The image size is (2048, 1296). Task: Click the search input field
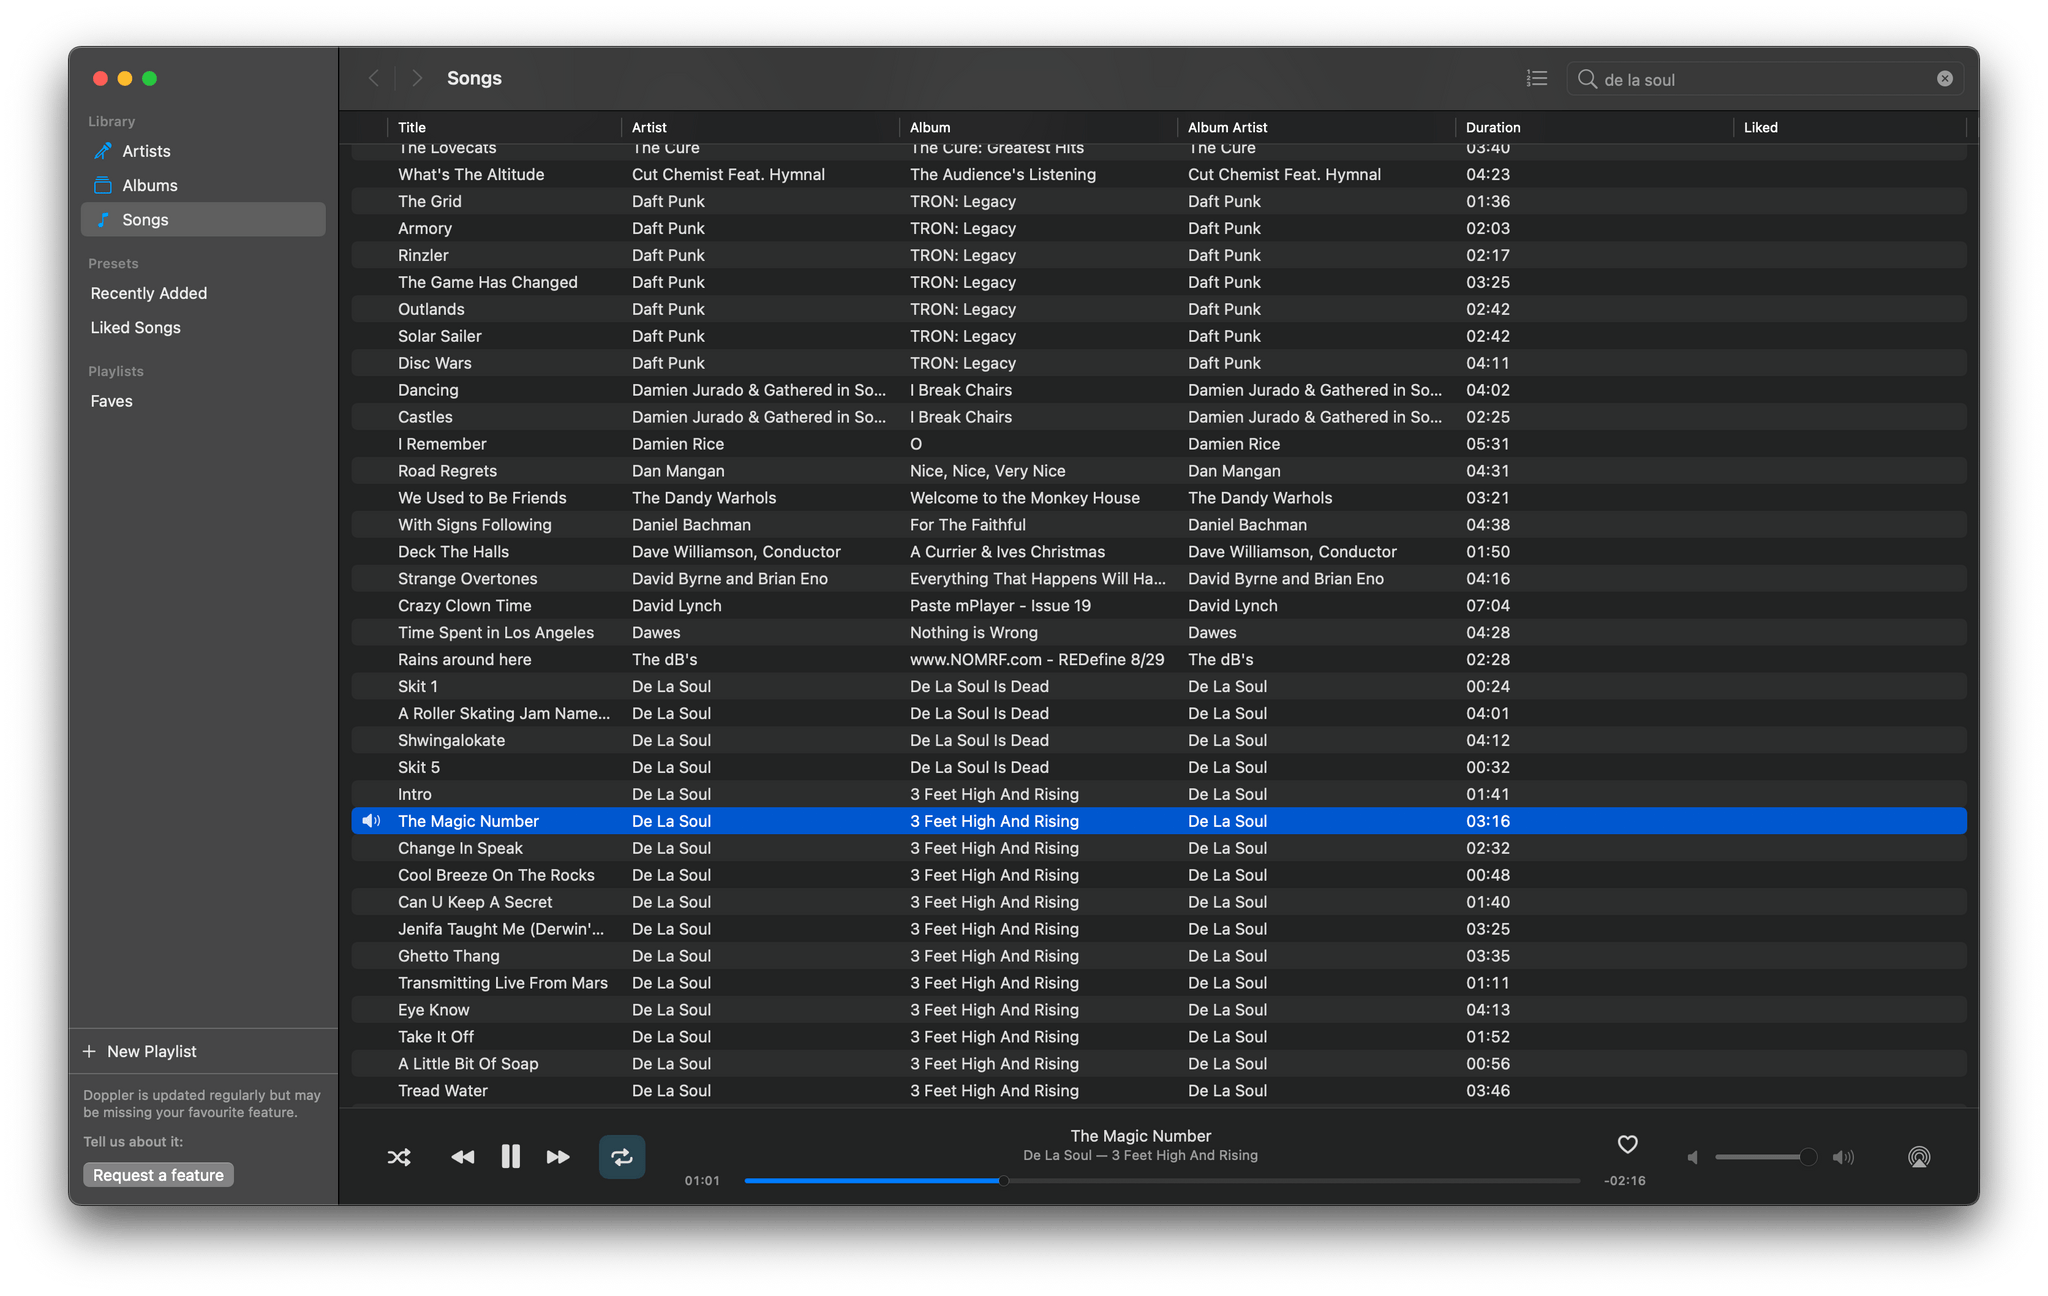point(1766,81)
